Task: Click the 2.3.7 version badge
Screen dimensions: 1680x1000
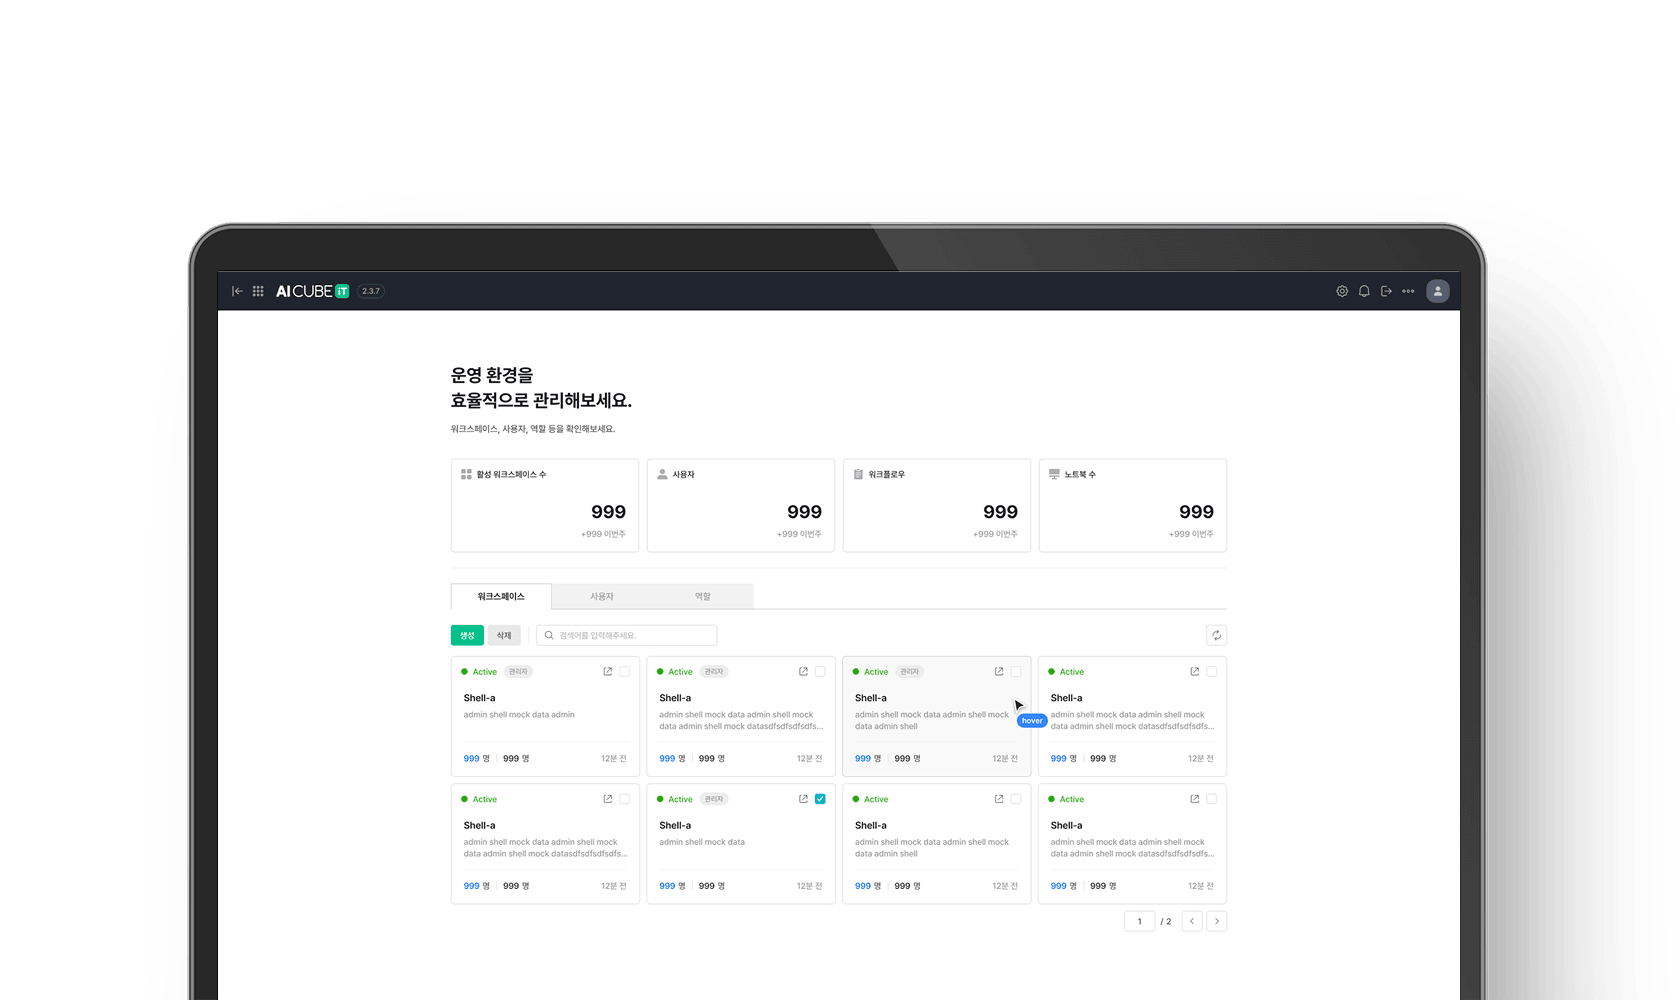Action: 371,291
